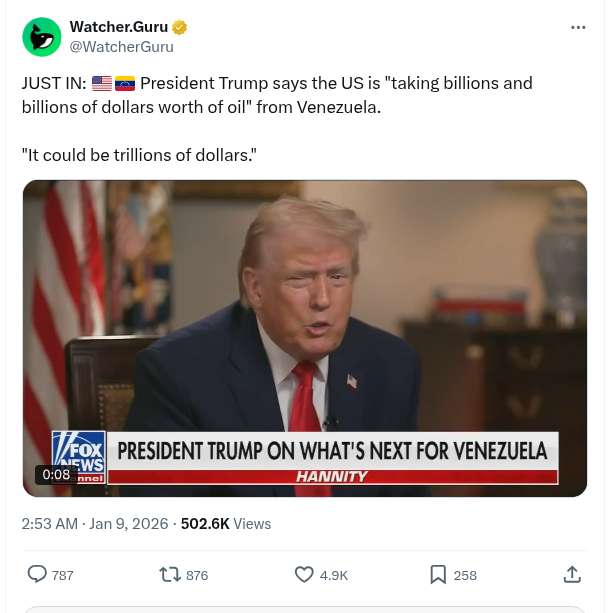This screenshot has width=608, height=613.
Task: Click the repost arrows icon
Action: [170, 574]
